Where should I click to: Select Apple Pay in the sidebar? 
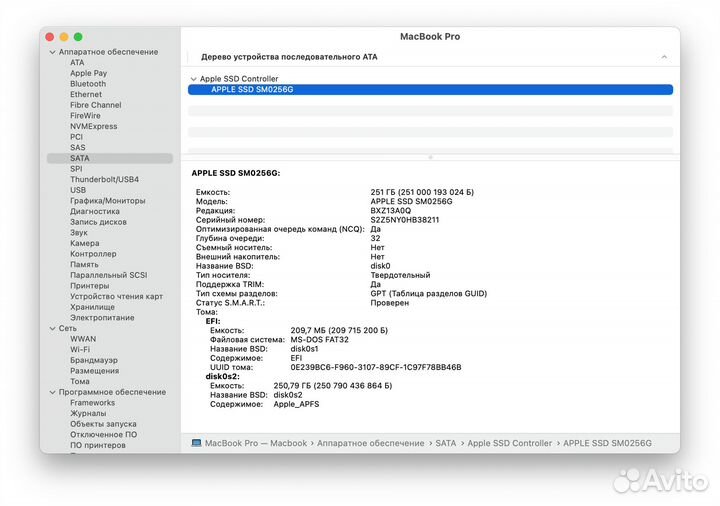coord(88,73)
